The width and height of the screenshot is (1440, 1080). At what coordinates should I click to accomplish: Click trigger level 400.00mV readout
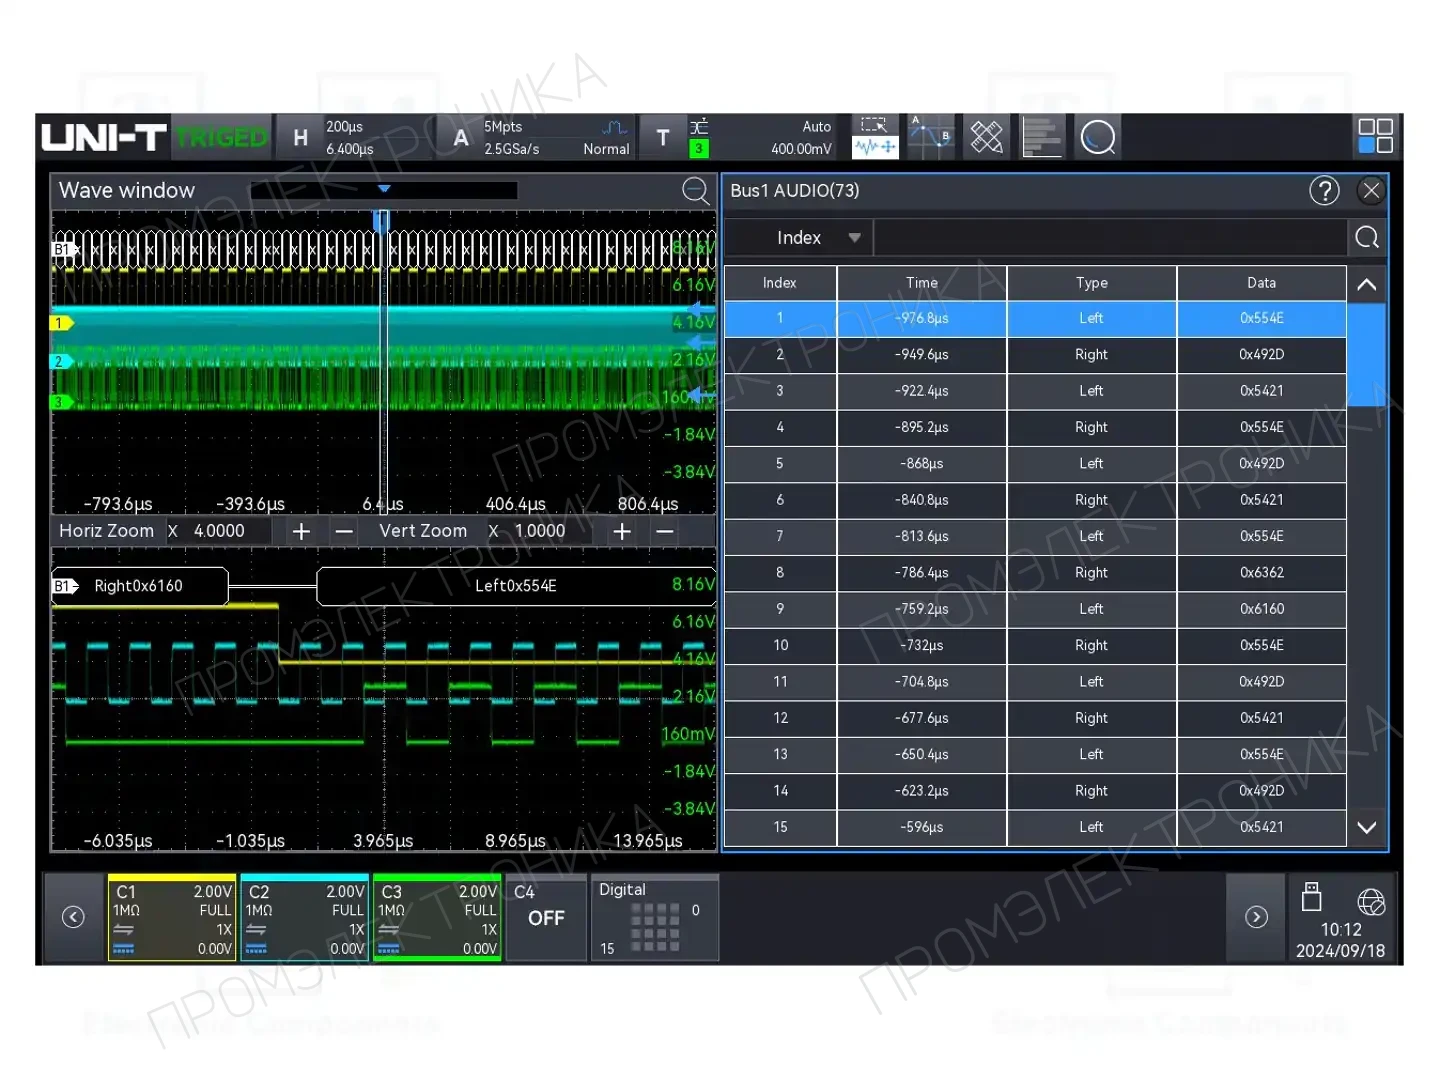[x=801, y=149]
